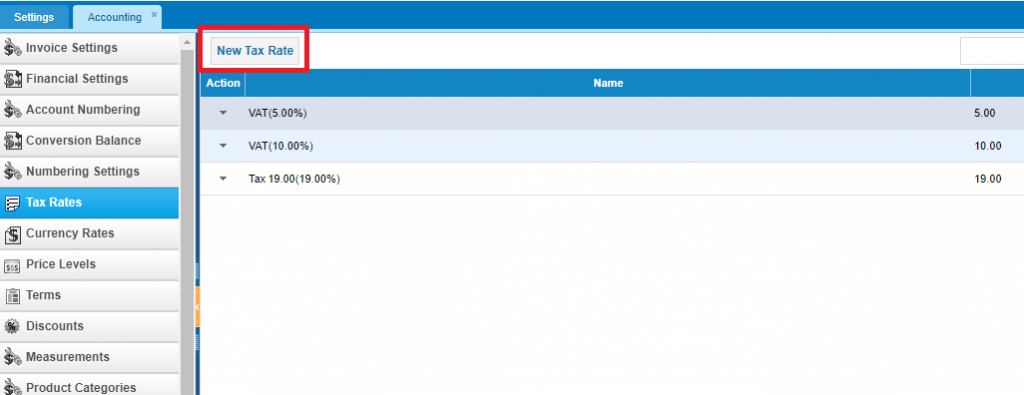The height and width of the screenshot is (395, 1024).
Task: Expand the action dropdown for VAT(5.00%)
Action: pos(223,113)
